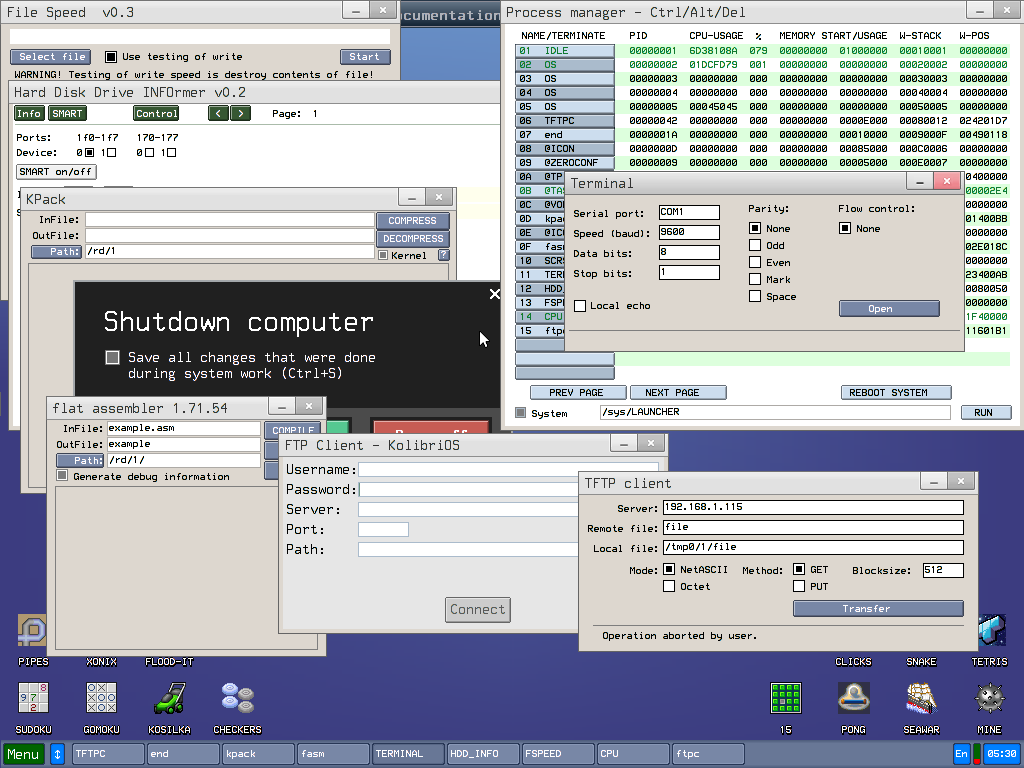Viewport: 1024px width, 768px height.
Task: Go to next page in HDD INFOrmer
Action: pos(240,114)
